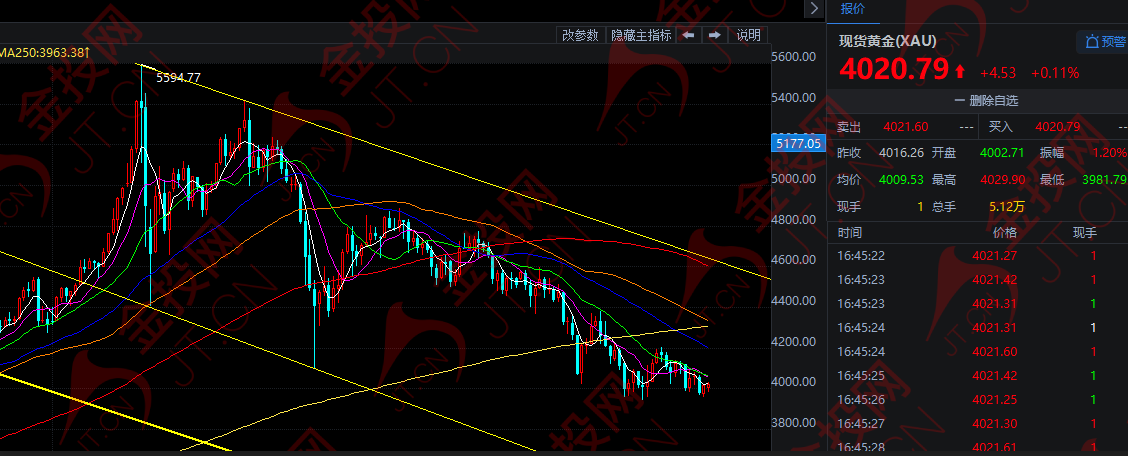The height and width of the screenshot is (456, 1128).
Task: Select the 16:45:25 trade row
Action: click(x=978, y=375)
